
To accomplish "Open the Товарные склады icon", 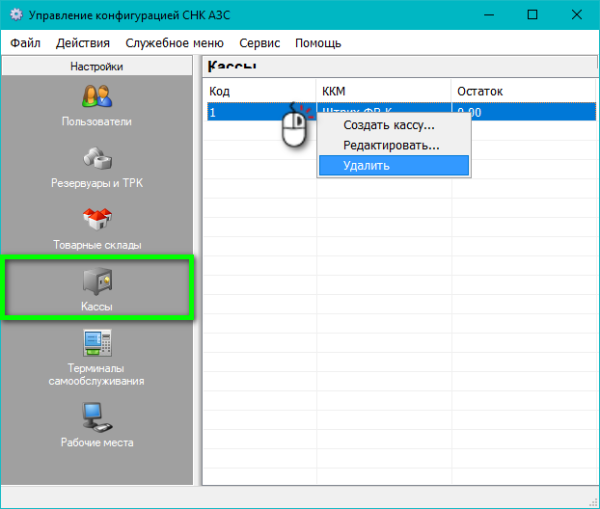I will 97,220.
